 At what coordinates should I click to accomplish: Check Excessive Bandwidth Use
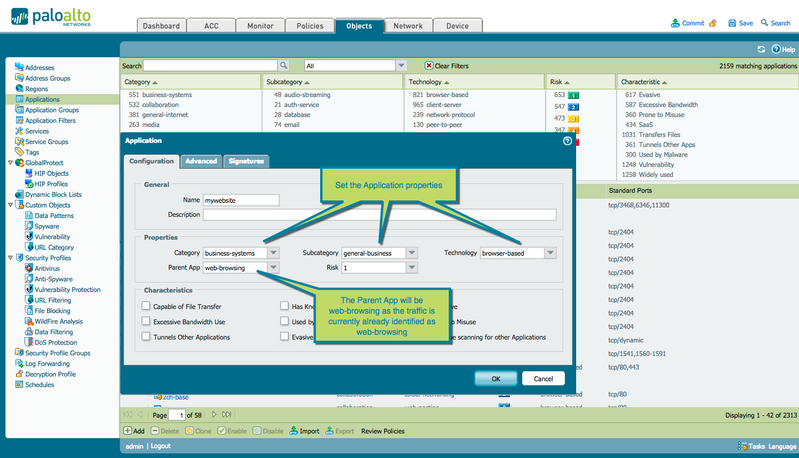[146, 321]
